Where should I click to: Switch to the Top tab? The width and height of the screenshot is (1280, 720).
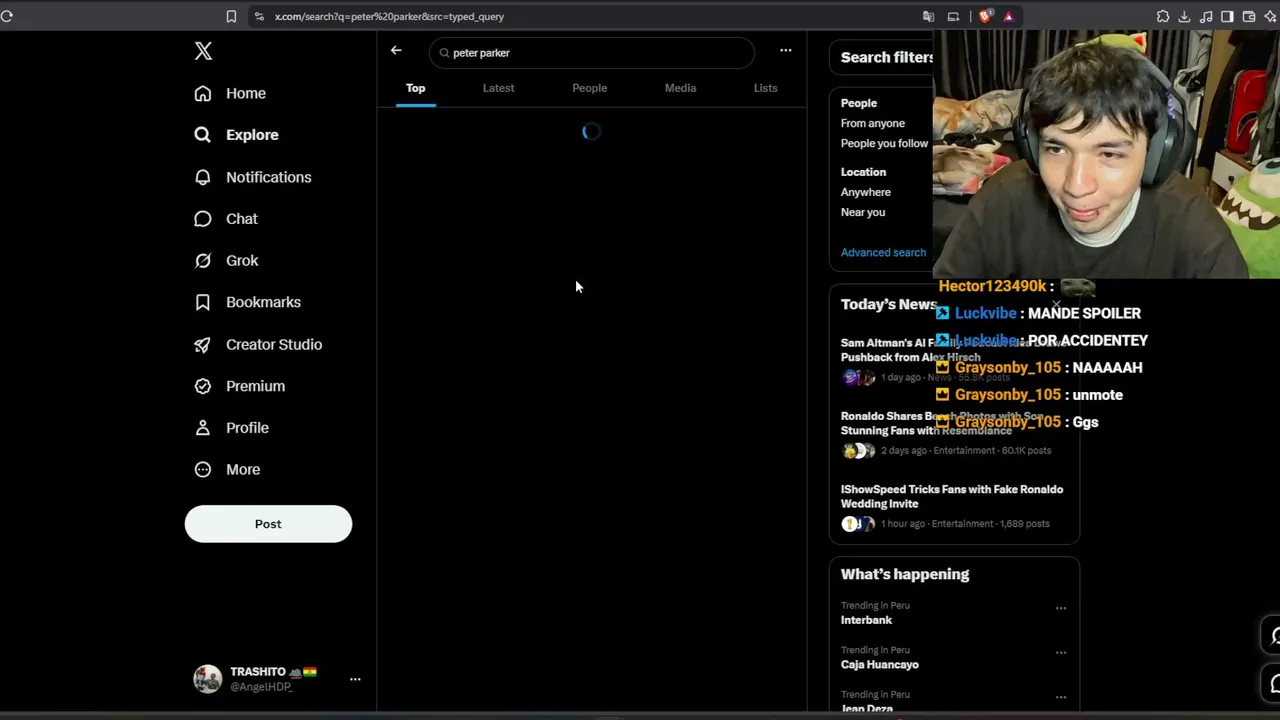click(416, 88)
